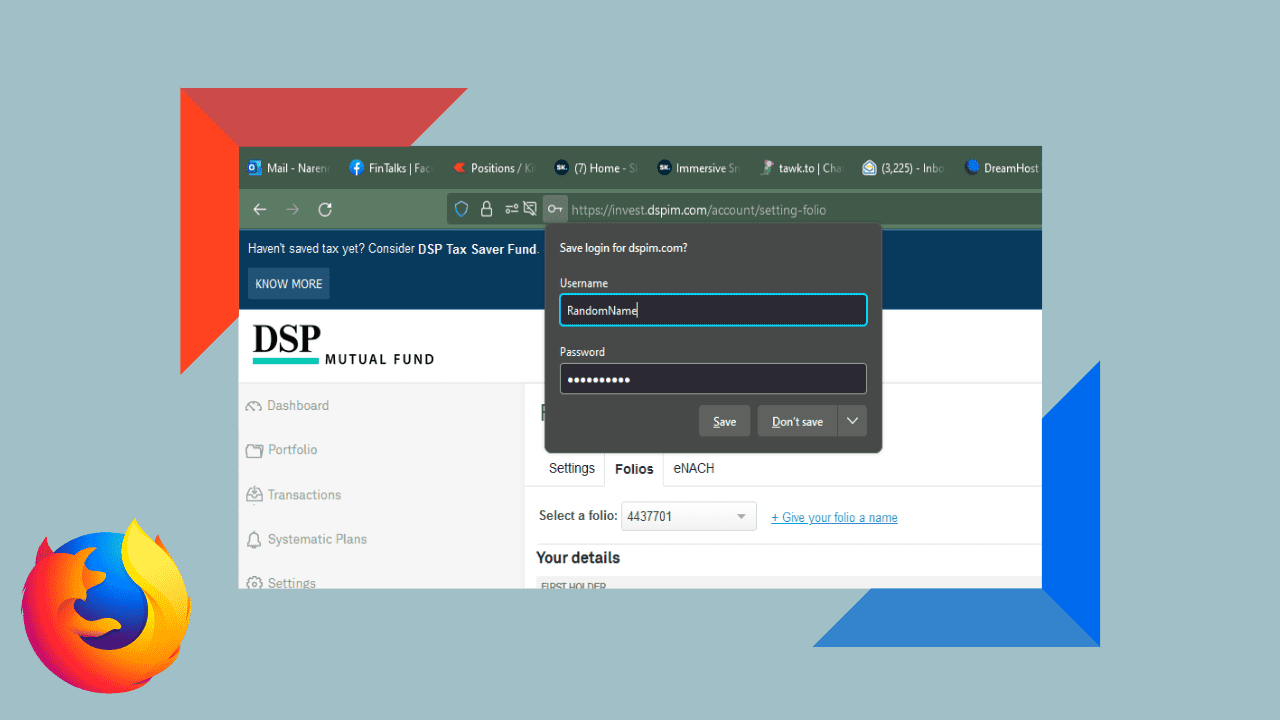Switch to the tawk.to browser tab
Image resolution: width=1280 pixels, height=720 pixels.
(801, 168)
